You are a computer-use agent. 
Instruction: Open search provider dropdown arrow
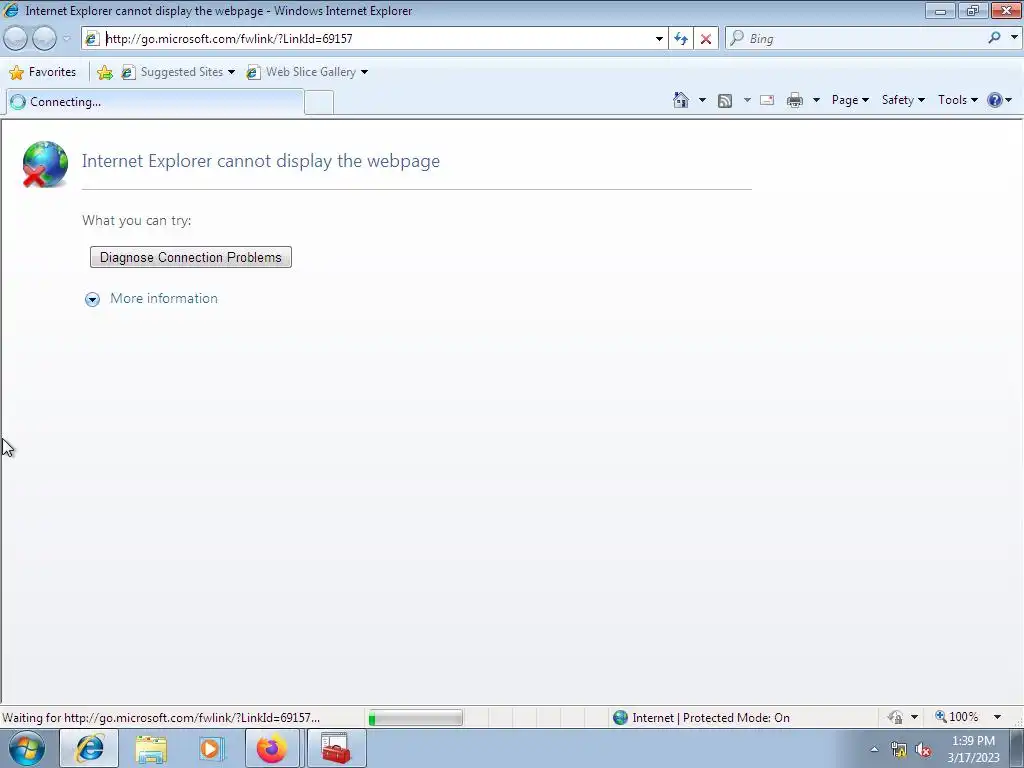(1014, 38)
